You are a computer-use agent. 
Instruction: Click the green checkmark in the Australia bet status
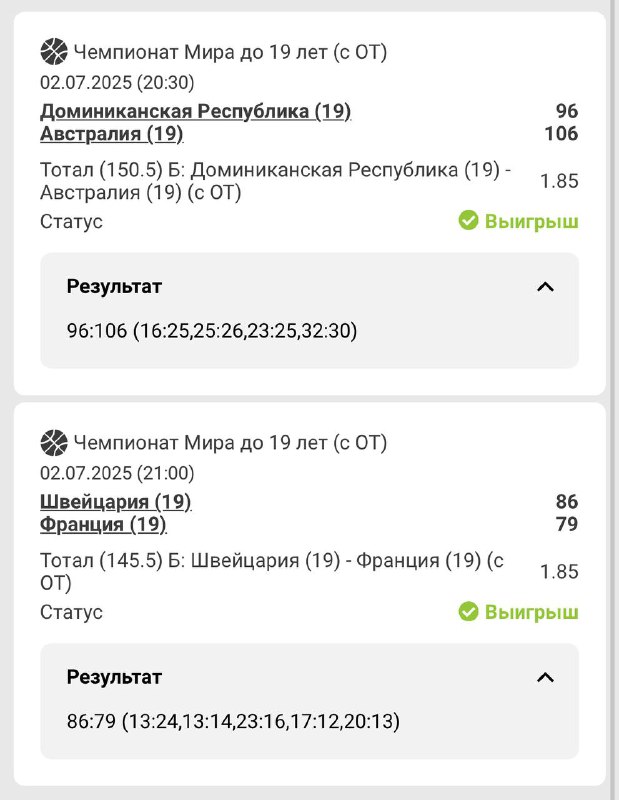tap(468, 221)
